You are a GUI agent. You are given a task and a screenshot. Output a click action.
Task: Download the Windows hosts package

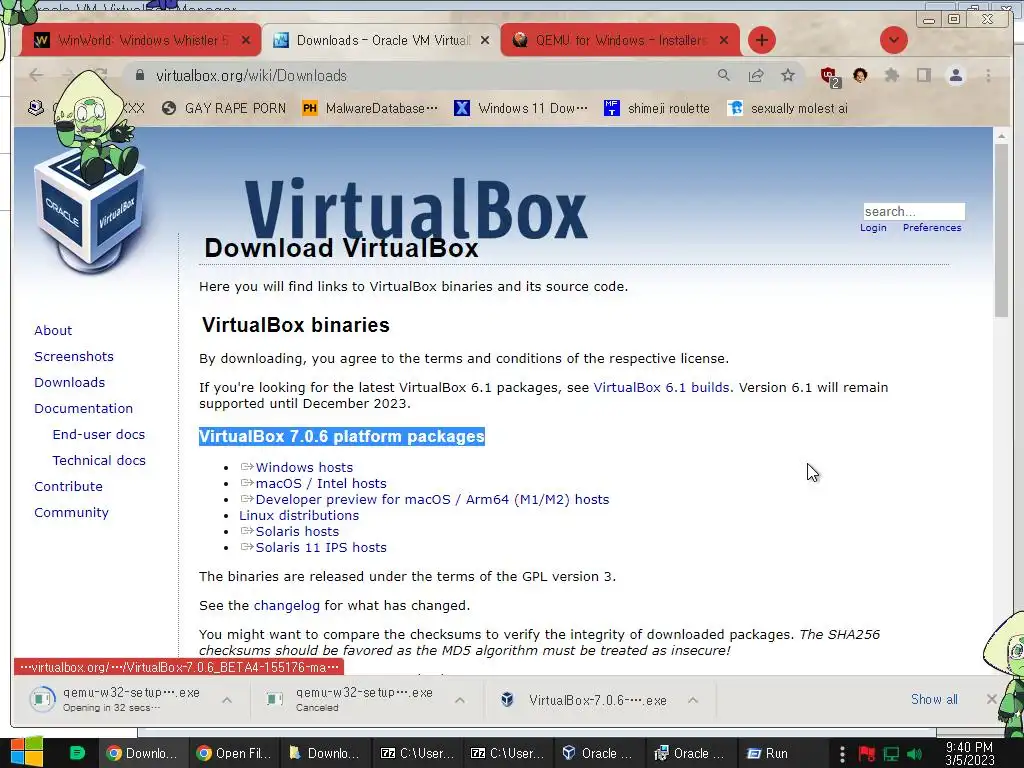pyautogui.click(x=304, y=468)
